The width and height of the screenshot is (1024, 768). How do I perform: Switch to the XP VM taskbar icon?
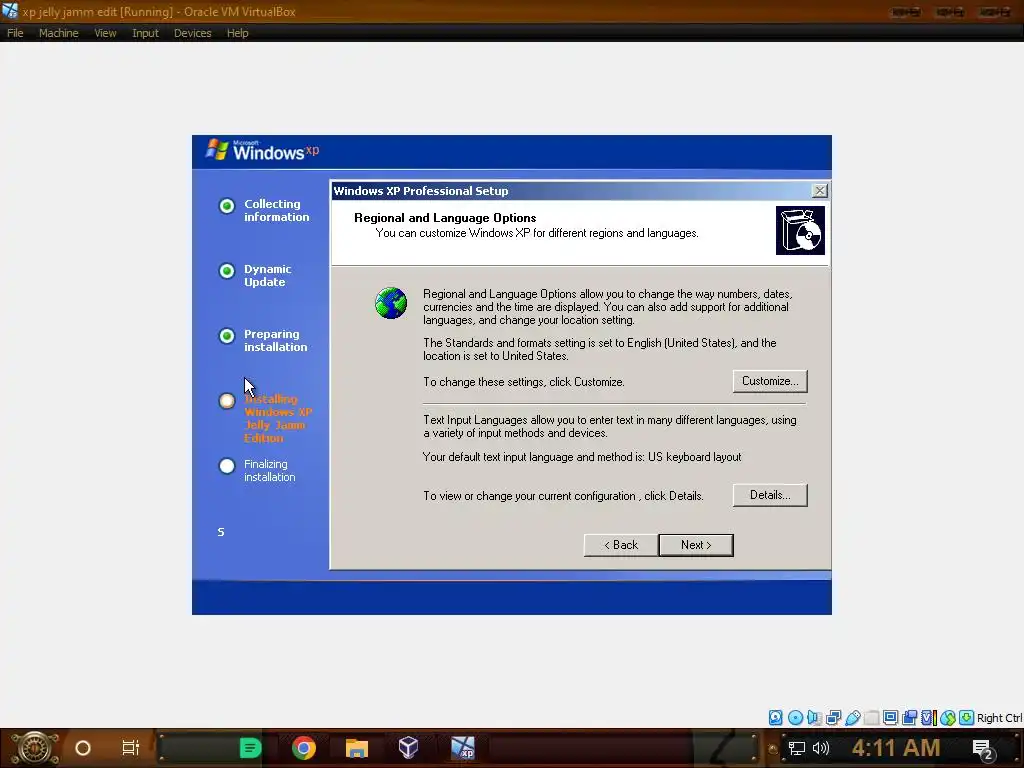(x=463, y=748)
